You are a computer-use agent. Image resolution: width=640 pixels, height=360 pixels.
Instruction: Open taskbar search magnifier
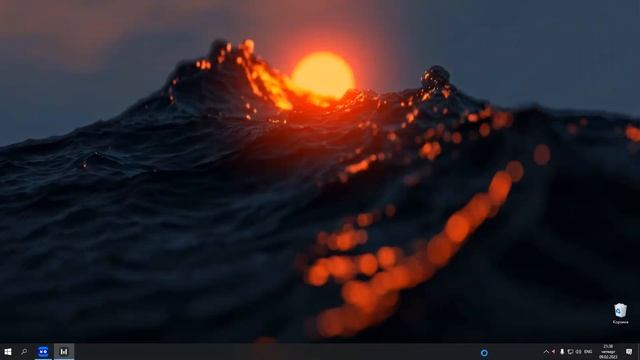24,351
